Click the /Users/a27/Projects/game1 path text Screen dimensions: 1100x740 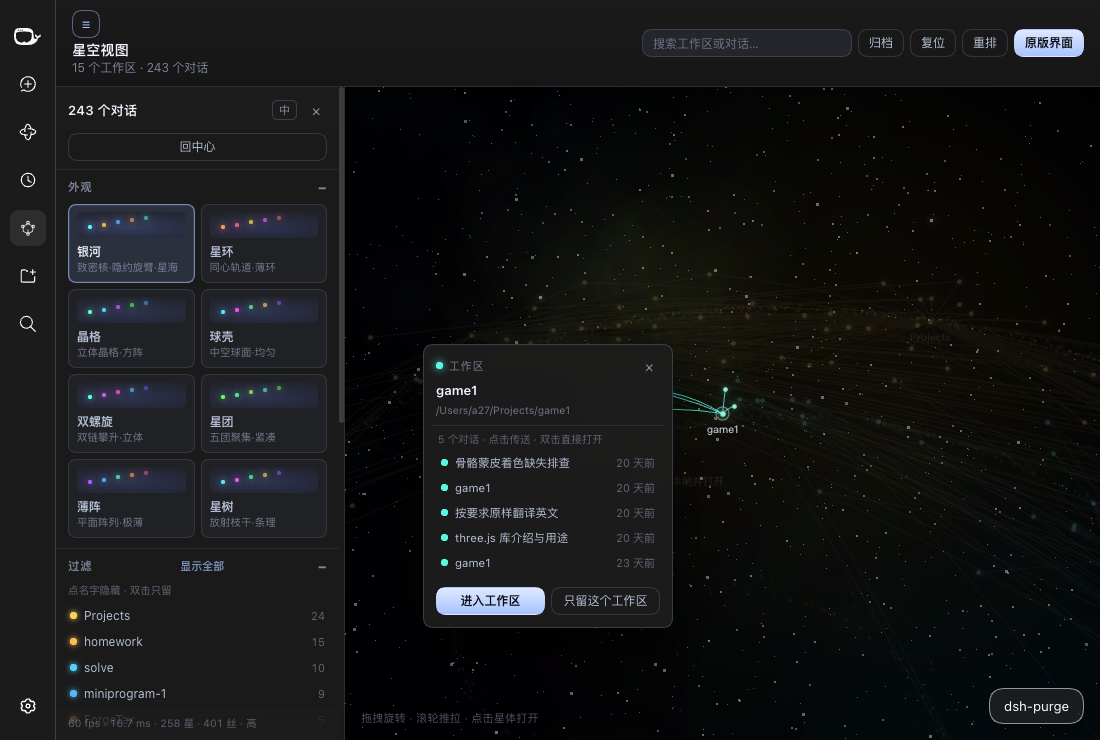[503, 410]
